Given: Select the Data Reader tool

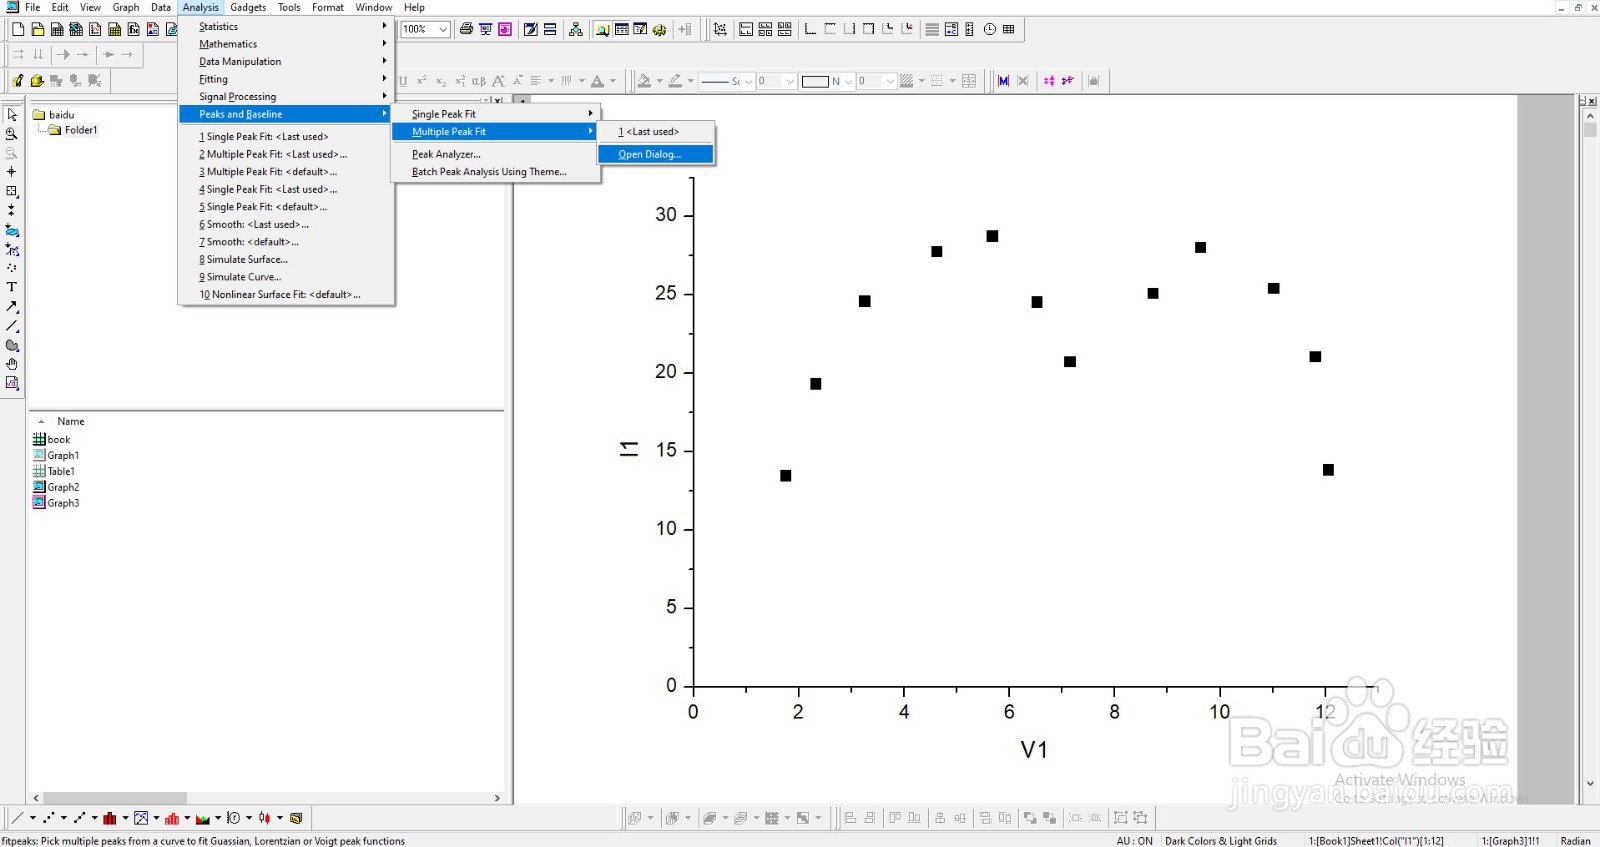Looking at the screenshot, I should click(12, 191).
